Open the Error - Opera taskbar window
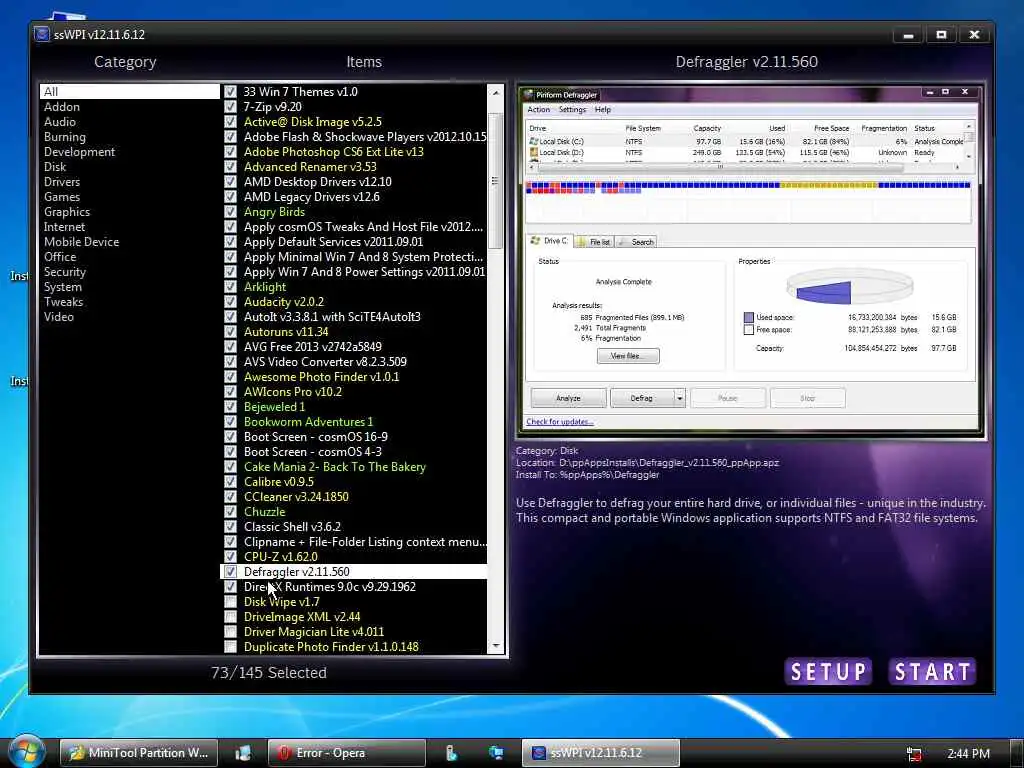Viewport: 1024px width, 768px height. click(346, 753)
